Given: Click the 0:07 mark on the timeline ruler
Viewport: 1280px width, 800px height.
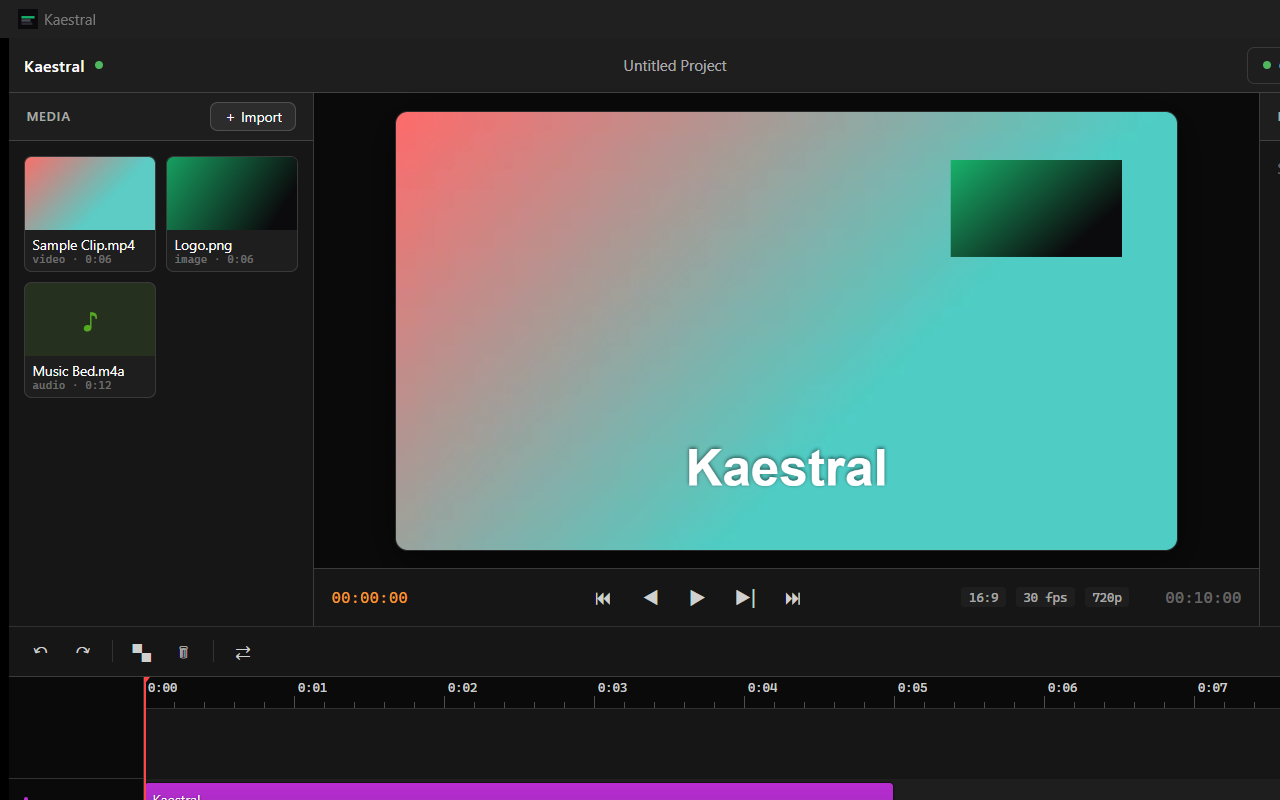Looking at the screenshot, I should pyautogui.click(x=1212, y=688).
